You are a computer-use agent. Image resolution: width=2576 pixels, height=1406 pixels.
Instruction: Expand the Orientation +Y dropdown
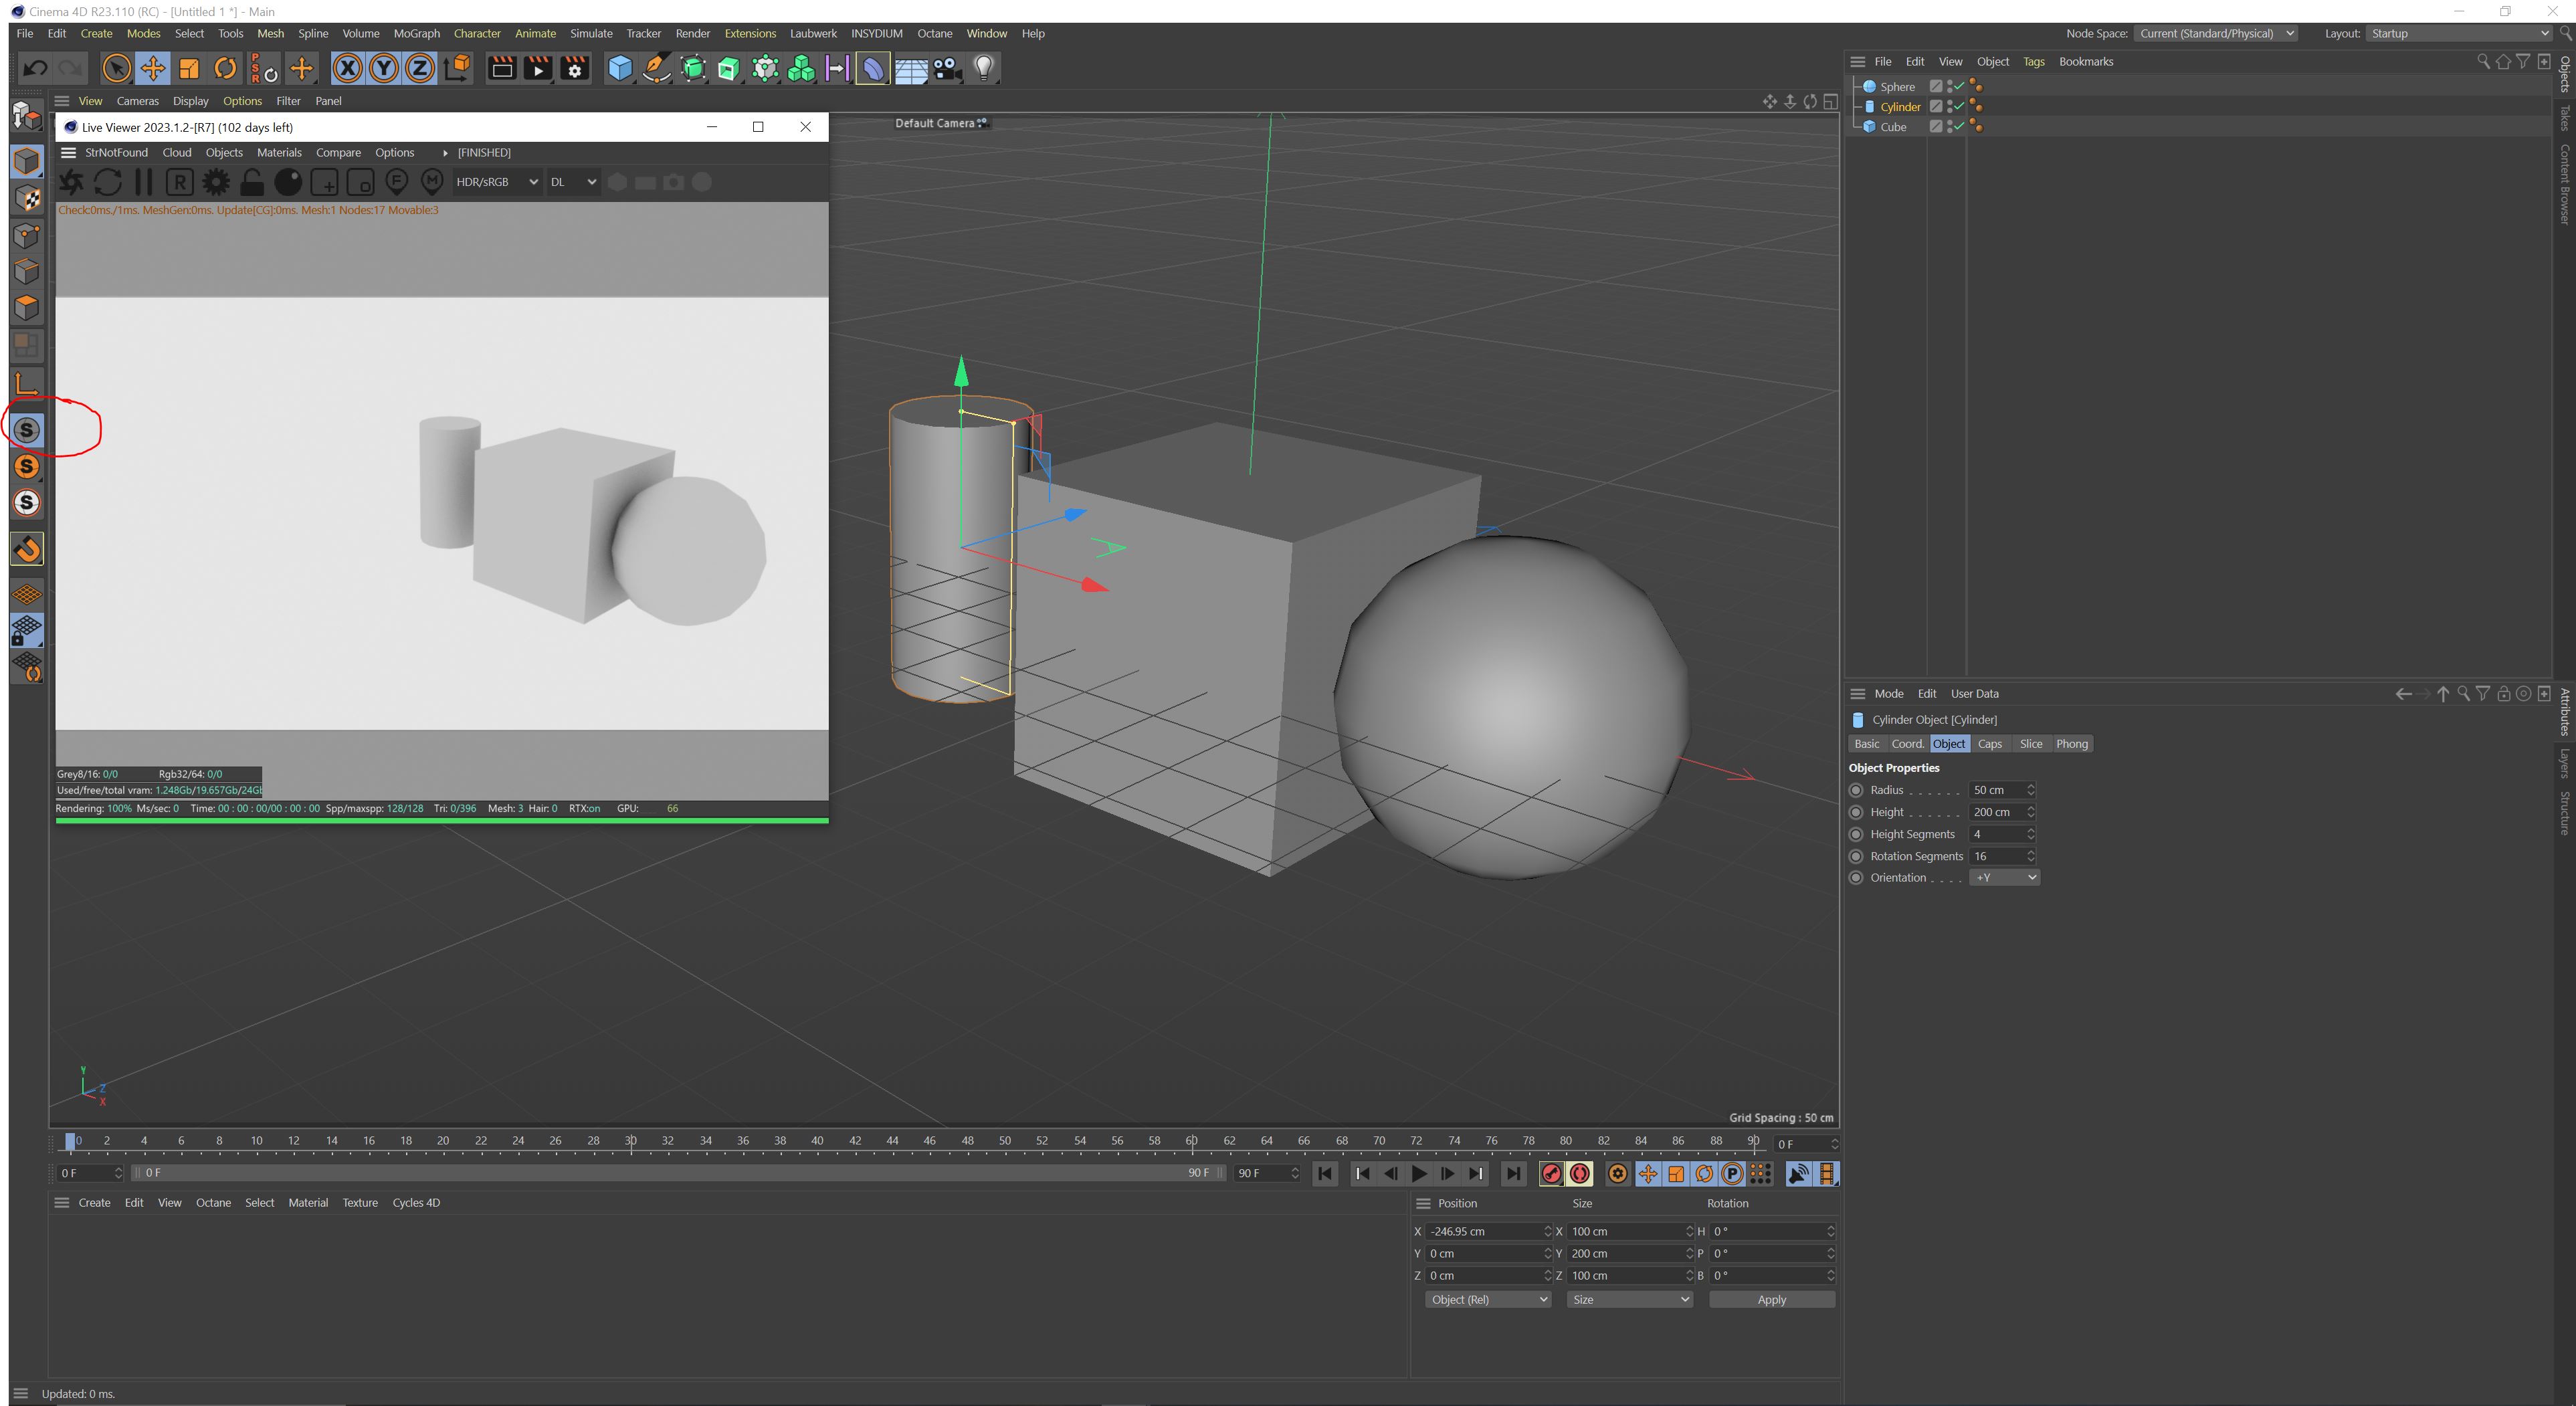tap(2004, 877)
